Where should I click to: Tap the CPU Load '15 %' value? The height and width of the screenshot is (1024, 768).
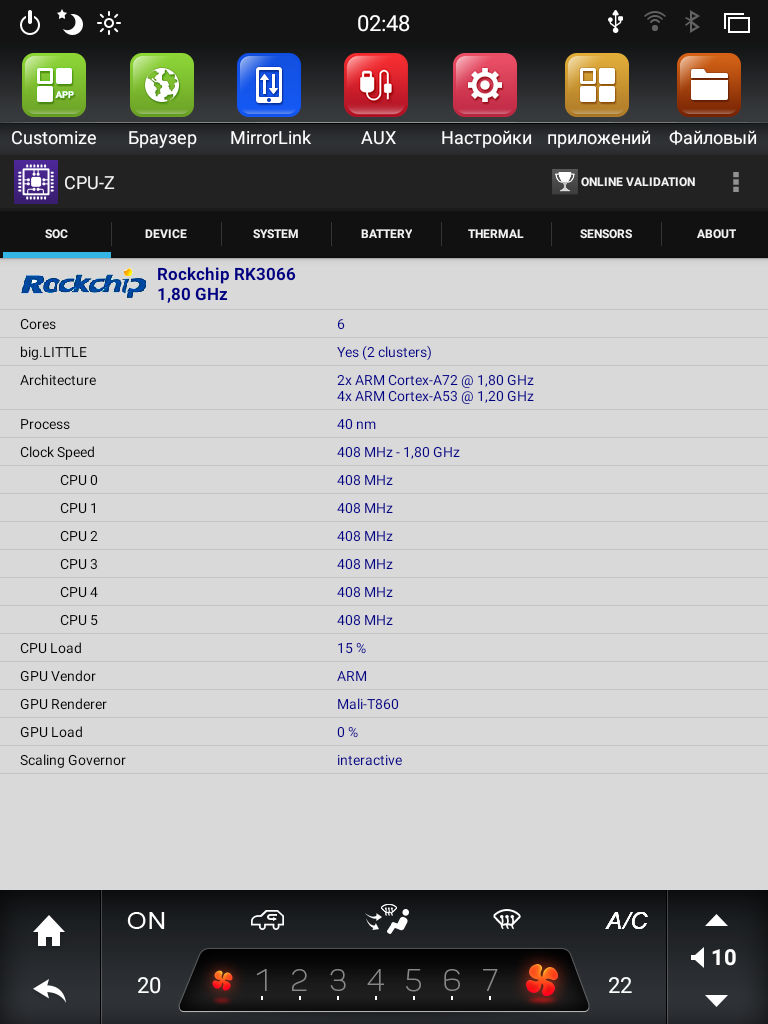pos(351,648)
